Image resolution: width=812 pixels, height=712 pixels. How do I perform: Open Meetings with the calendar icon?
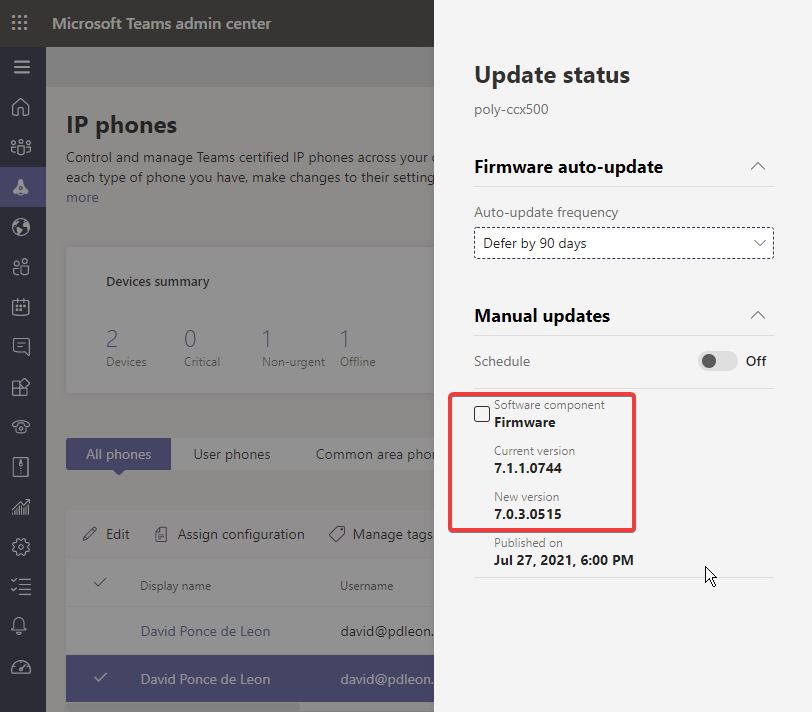tap(20, 307)
